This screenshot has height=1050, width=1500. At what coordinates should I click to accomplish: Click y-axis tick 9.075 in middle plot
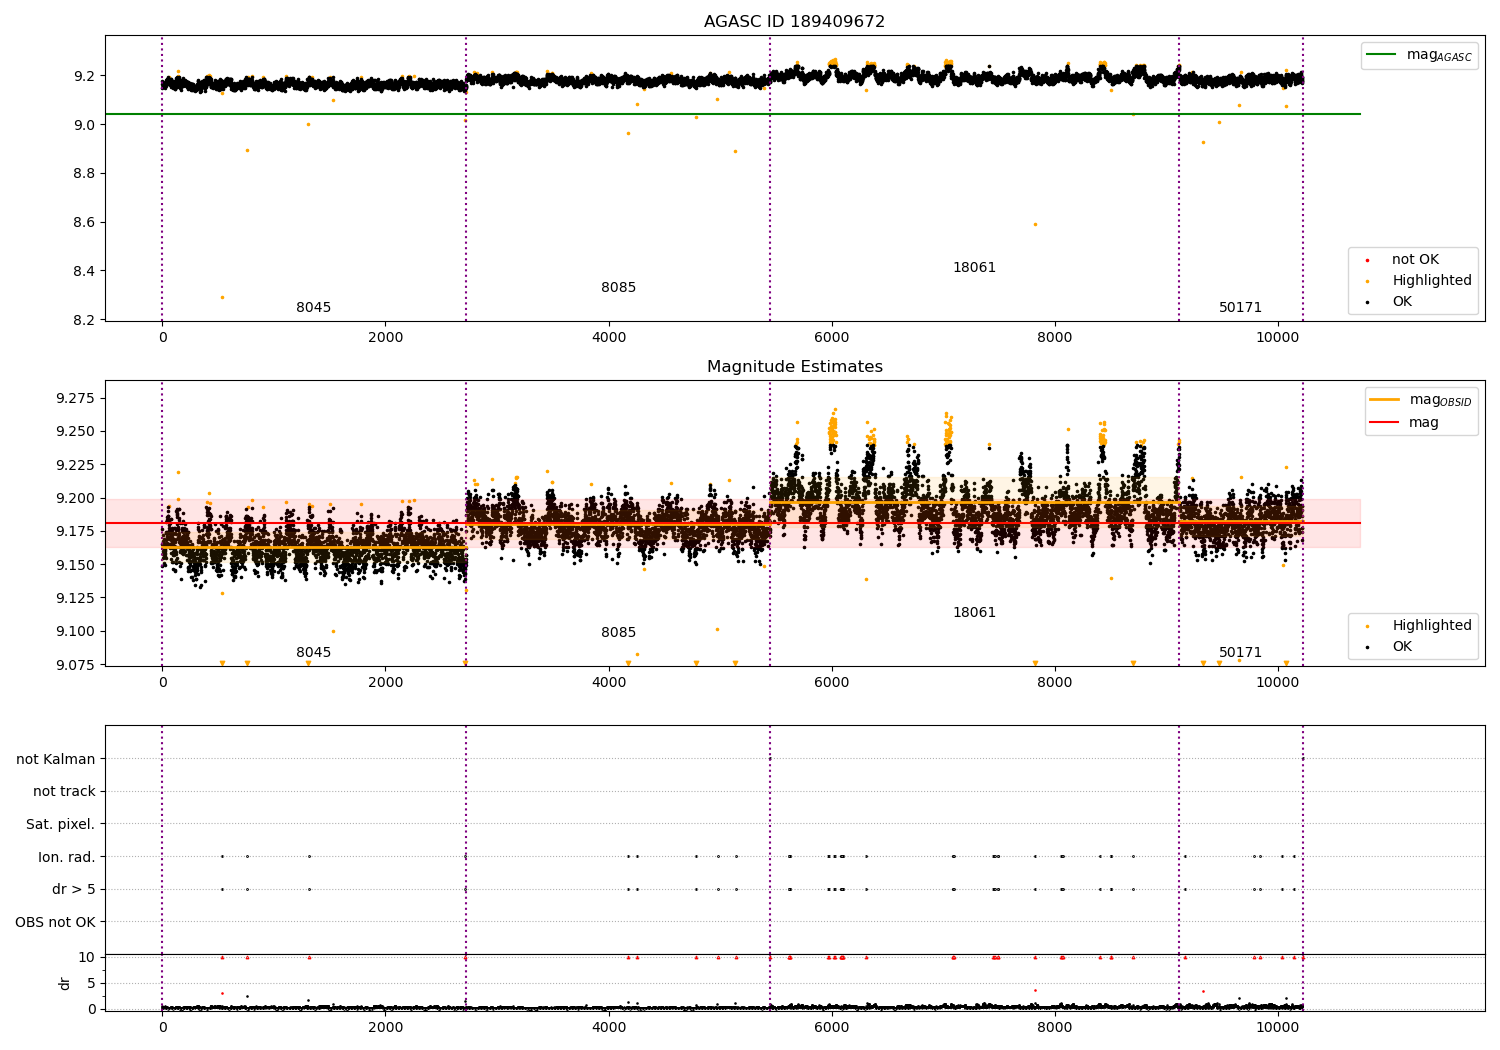(x=77, y=664)
